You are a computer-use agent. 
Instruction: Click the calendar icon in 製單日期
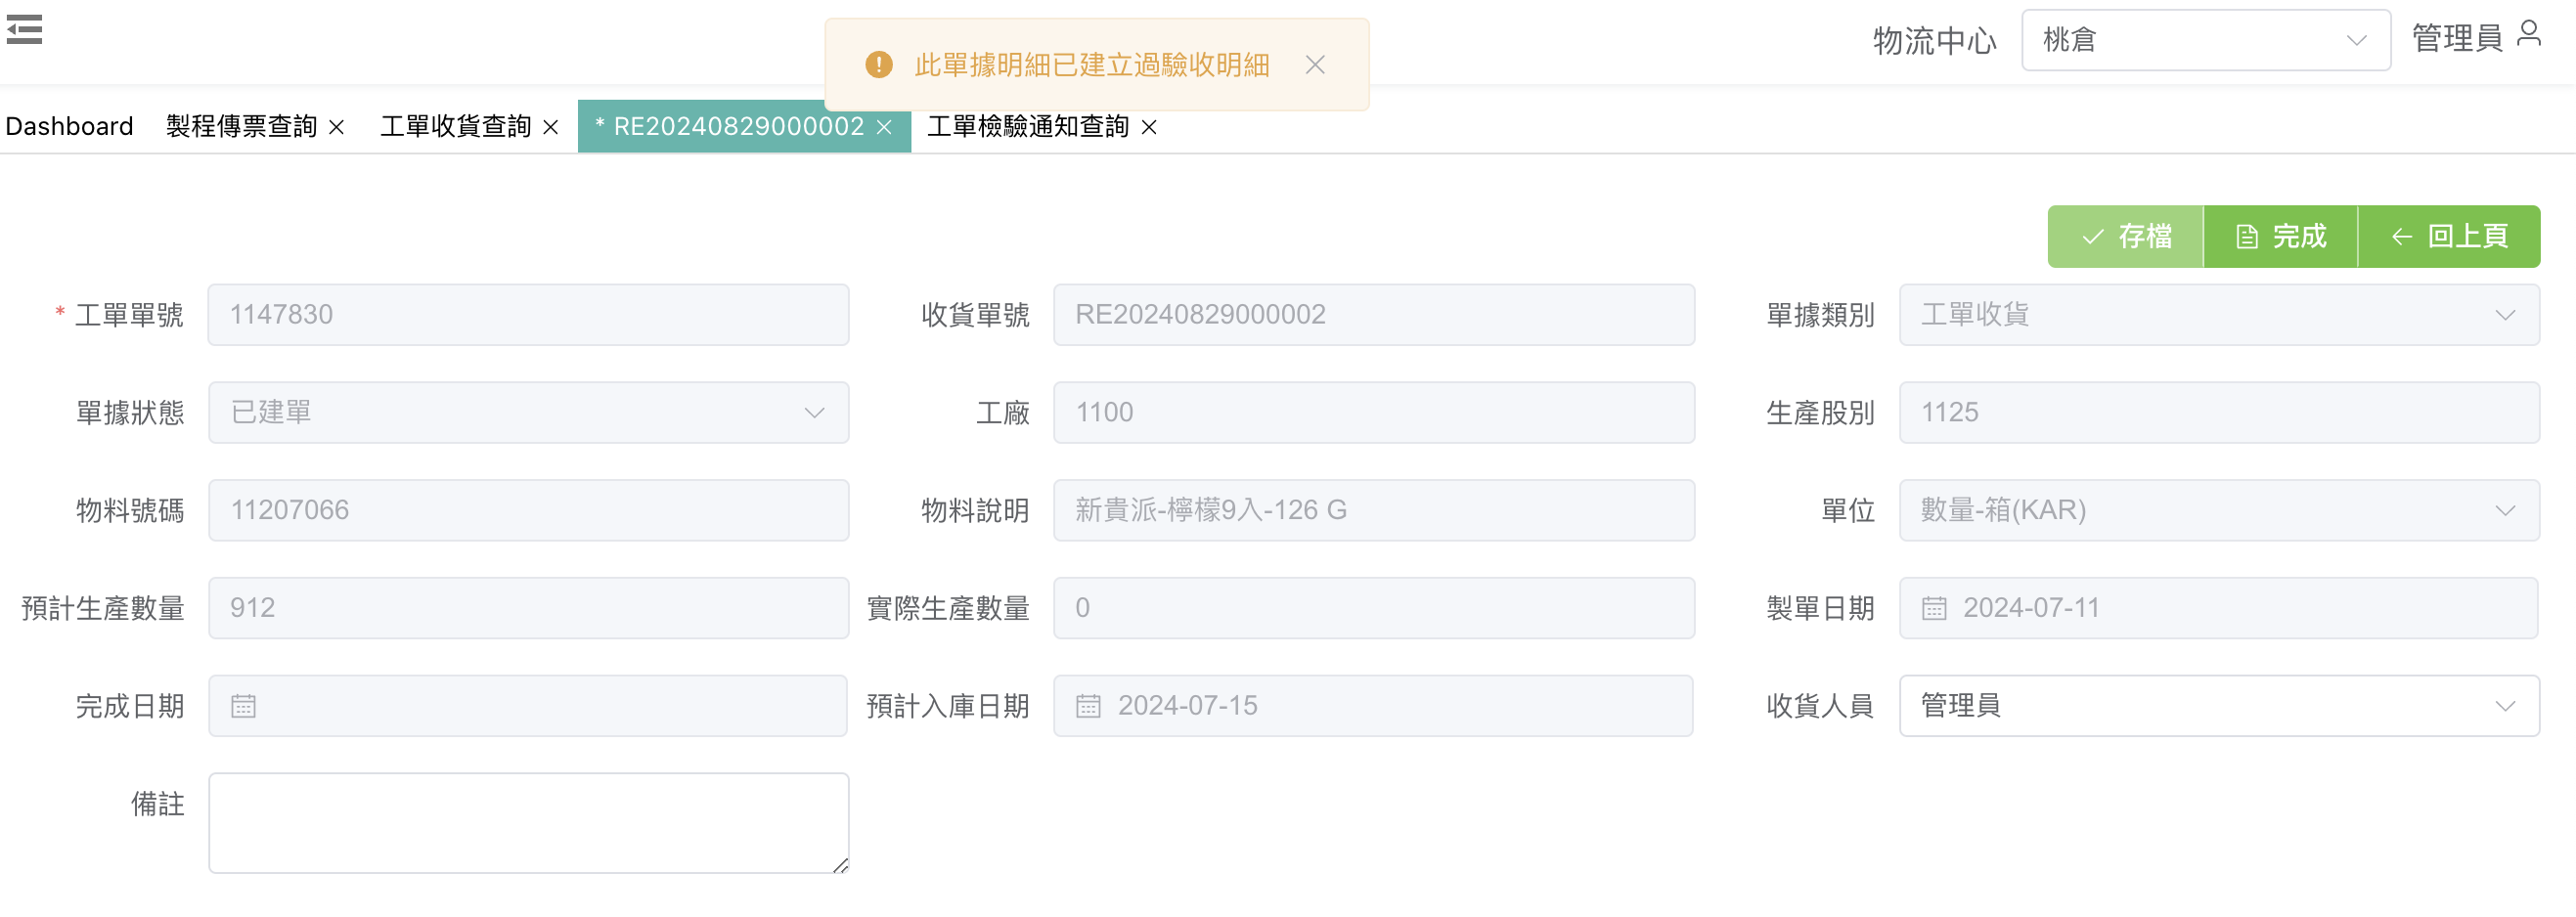(1934, 608)
